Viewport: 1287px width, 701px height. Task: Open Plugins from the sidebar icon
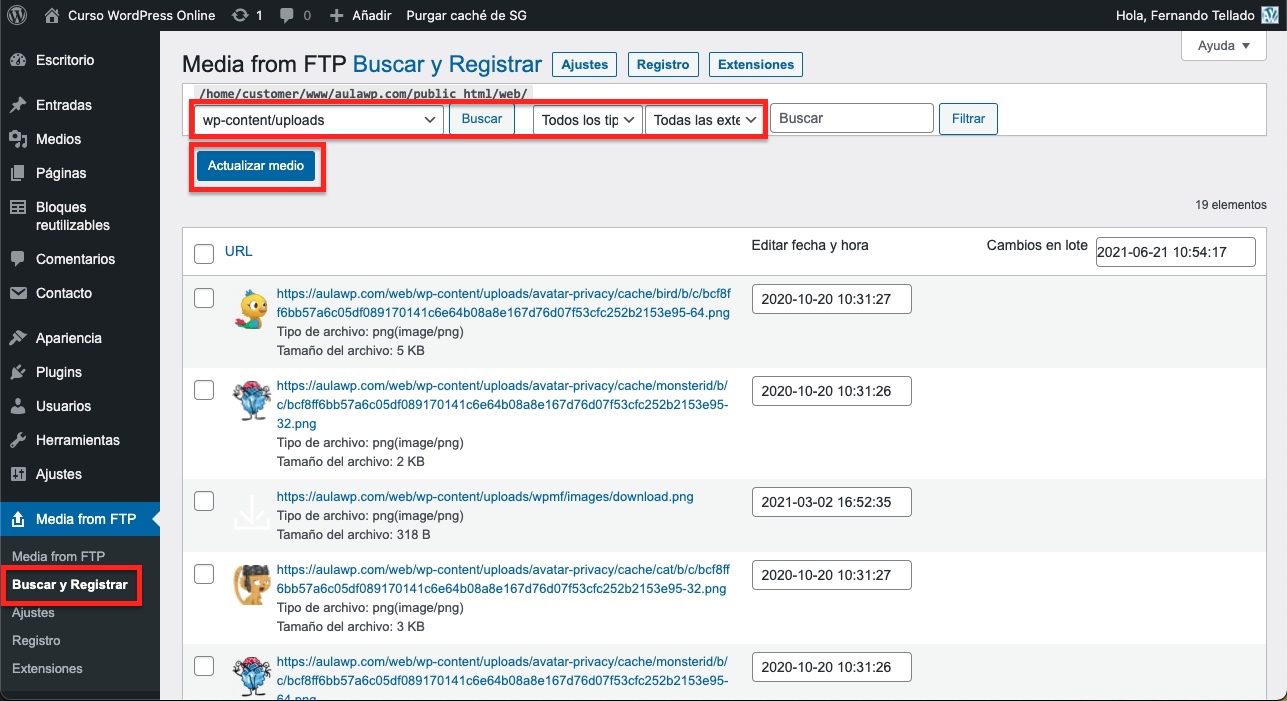click(17, 372)
